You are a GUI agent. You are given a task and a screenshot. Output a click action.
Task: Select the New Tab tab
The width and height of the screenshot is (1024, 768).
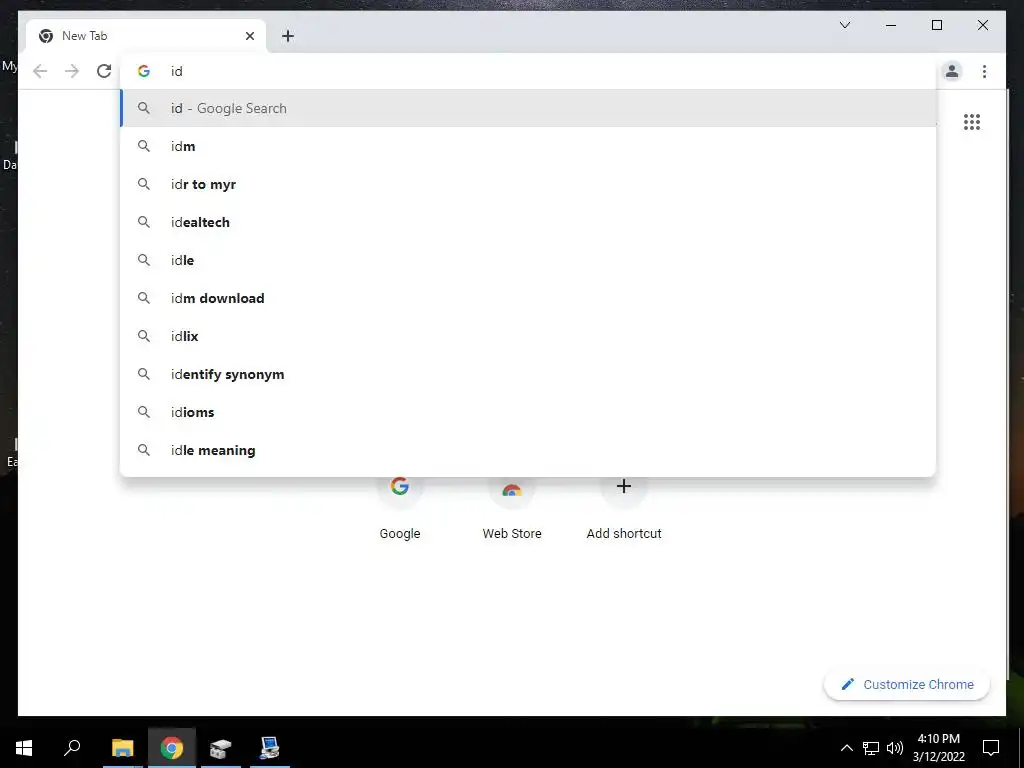(146, 36)
